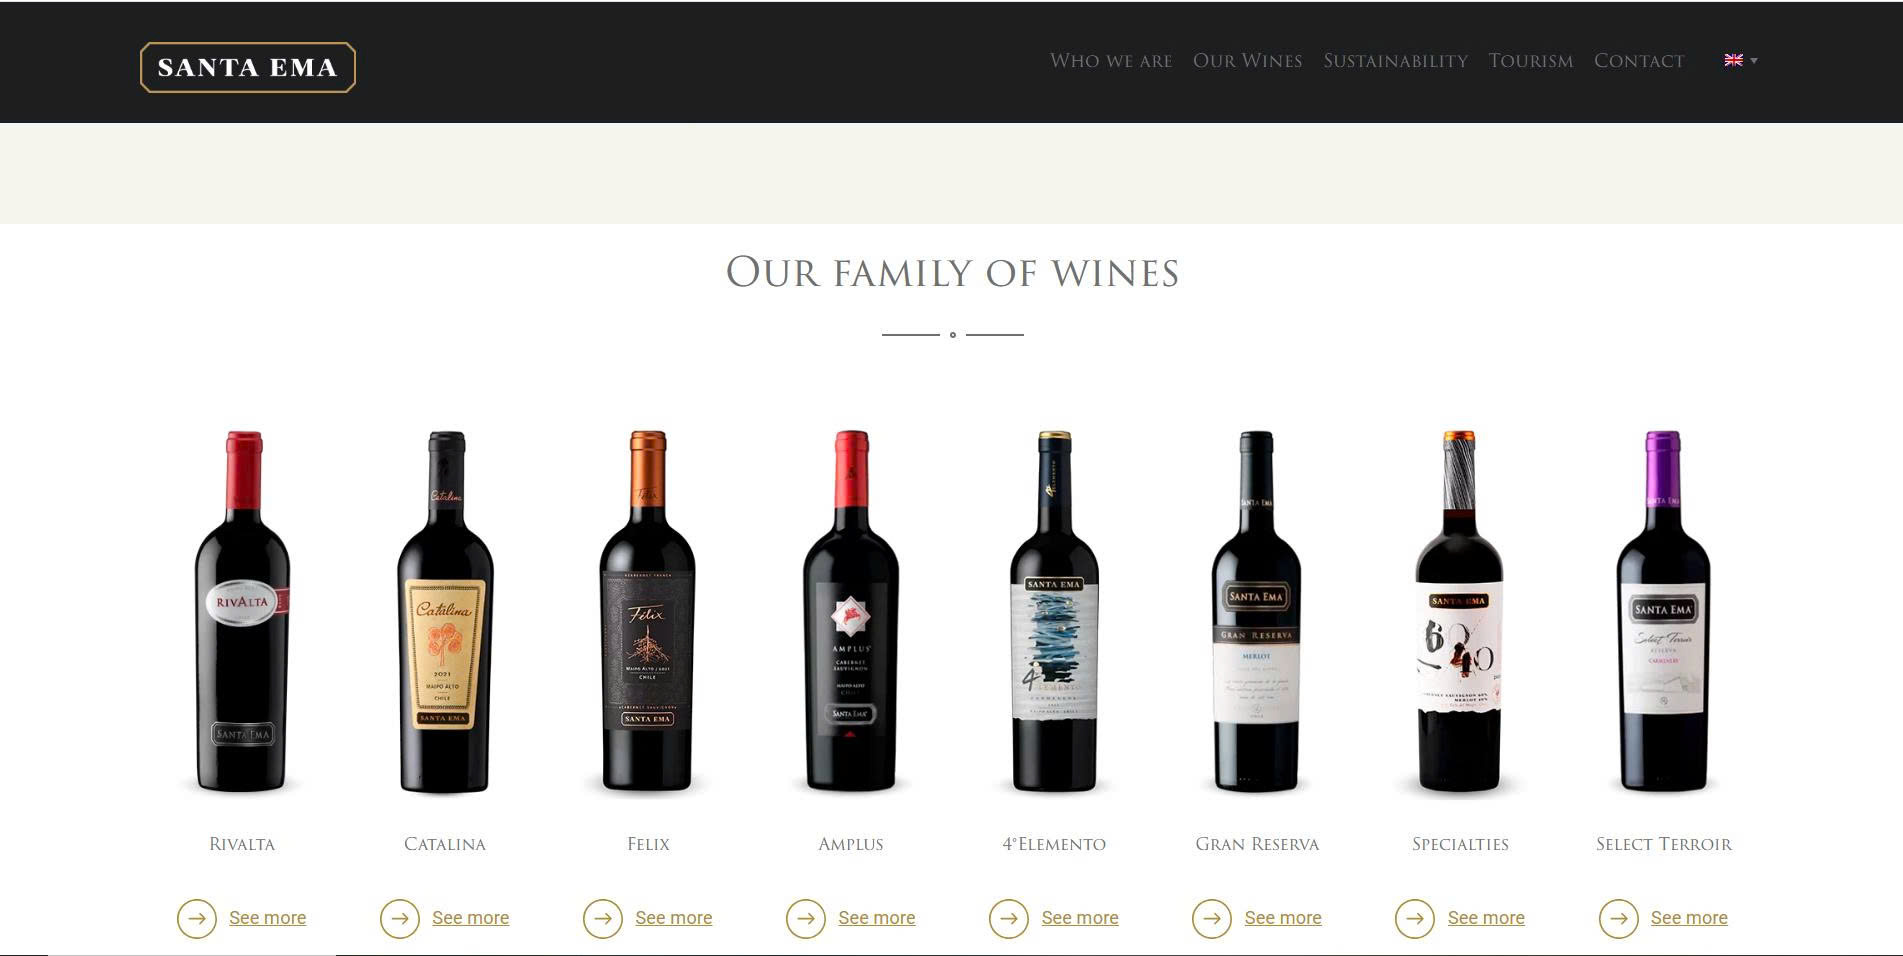This screenshot has width=1903, height=956.
Task: Navigate to Tourism
Action: 1530,61
